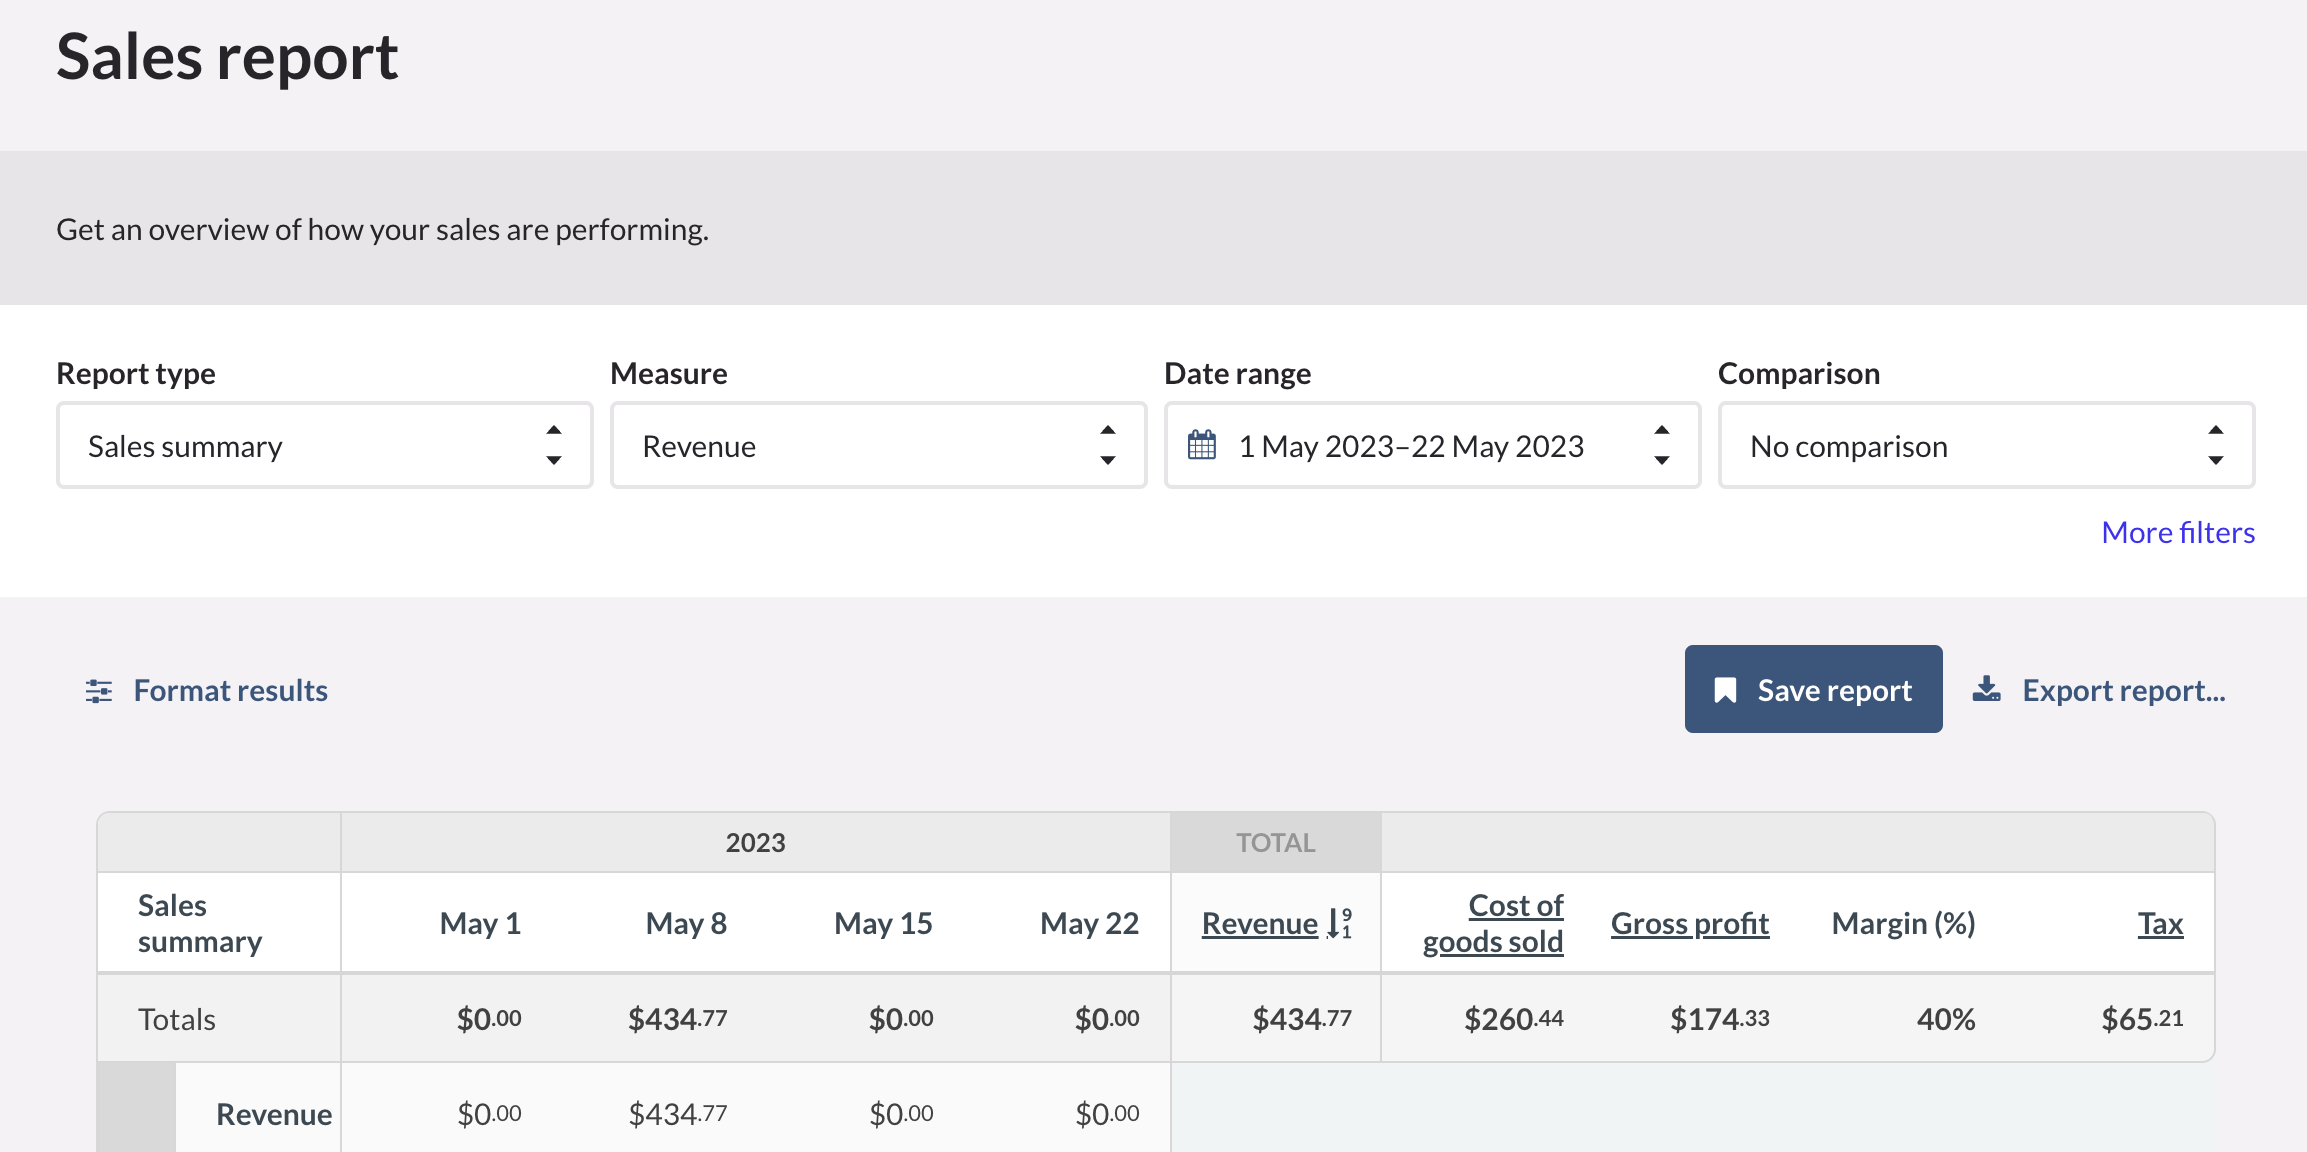Sort by Cost of goods sold column
This screenshot has width=2307, height=1152.
click(1493, 923)
